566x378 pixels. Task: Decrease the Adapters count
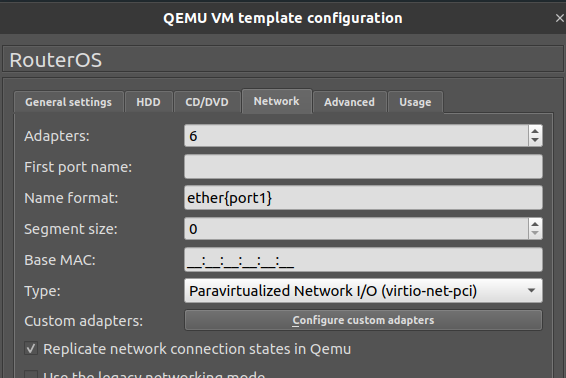pos(535,140)
